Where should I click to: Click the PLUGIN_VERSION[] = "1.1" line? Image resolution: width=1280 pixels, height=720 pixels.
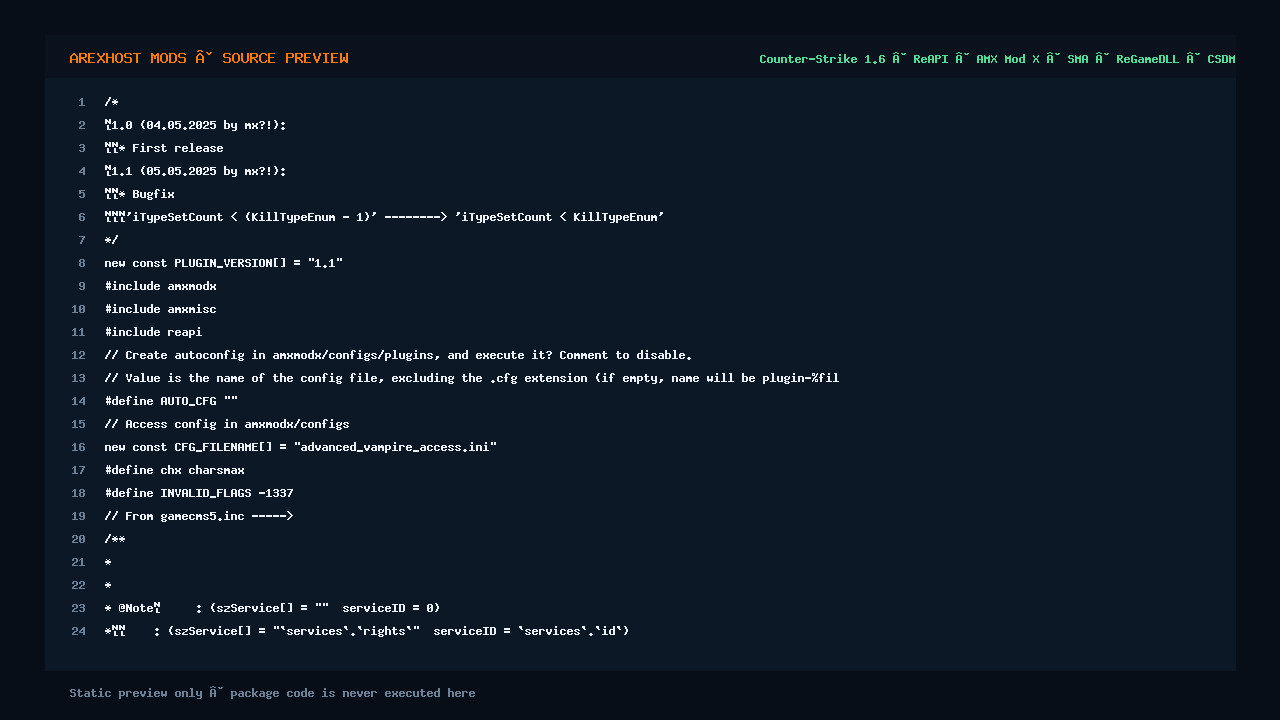224,263
